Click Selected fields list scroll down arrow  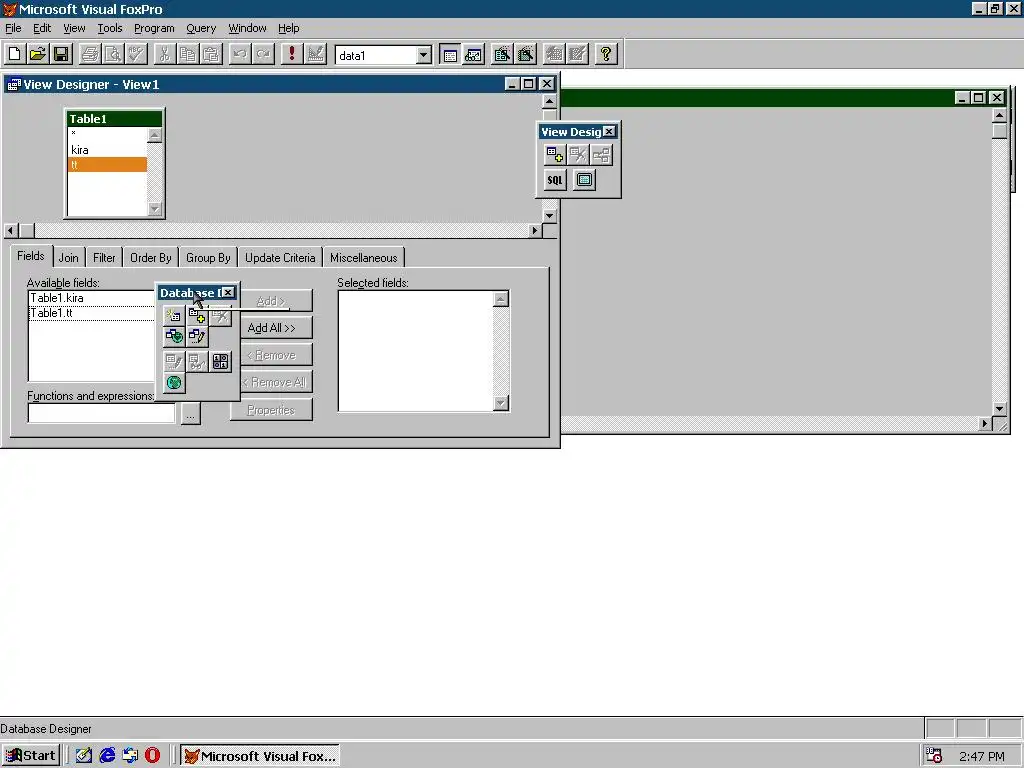501,404
